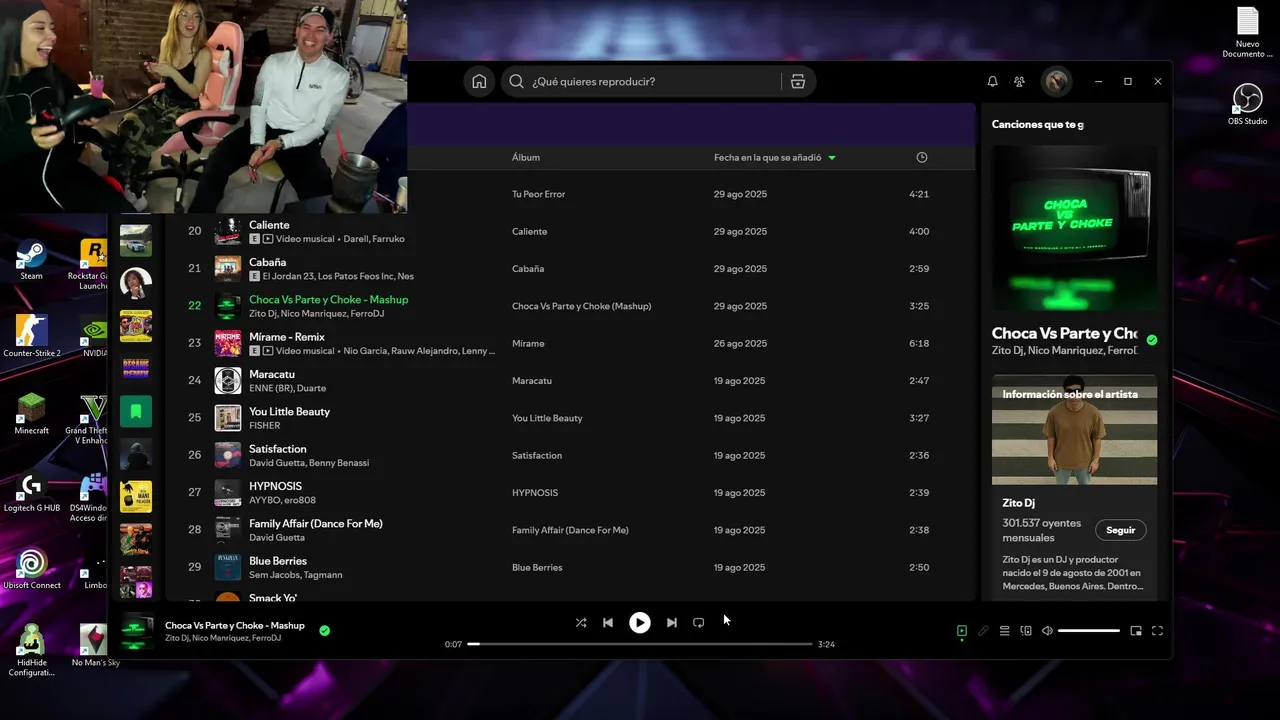
Task: Seek within the song progress bar
Action: pyautogui.click(x=640, y=644)
